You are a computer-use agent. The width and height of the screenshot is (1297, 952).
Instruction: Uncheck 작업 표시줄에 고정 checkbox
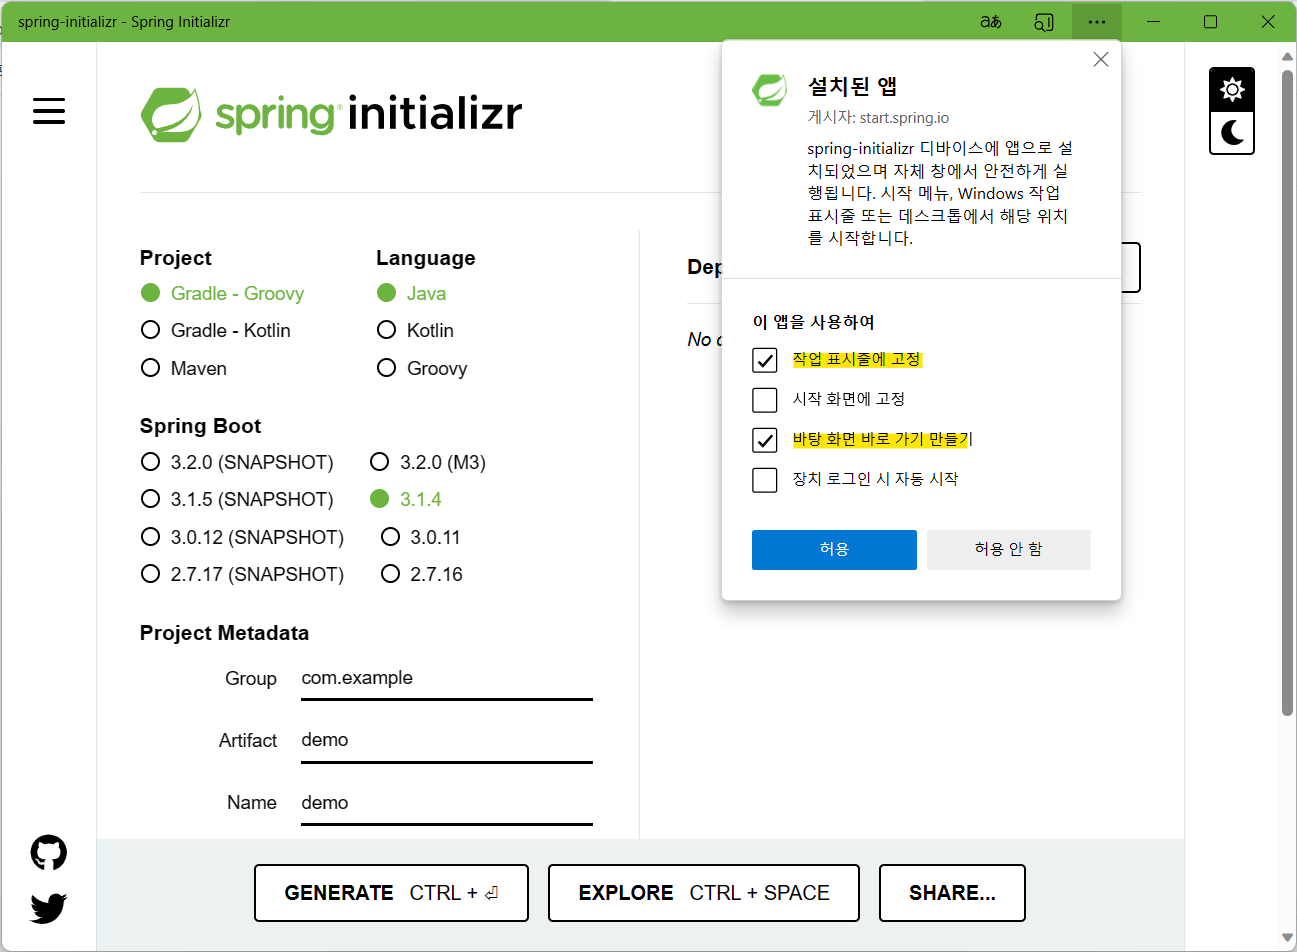765,360
